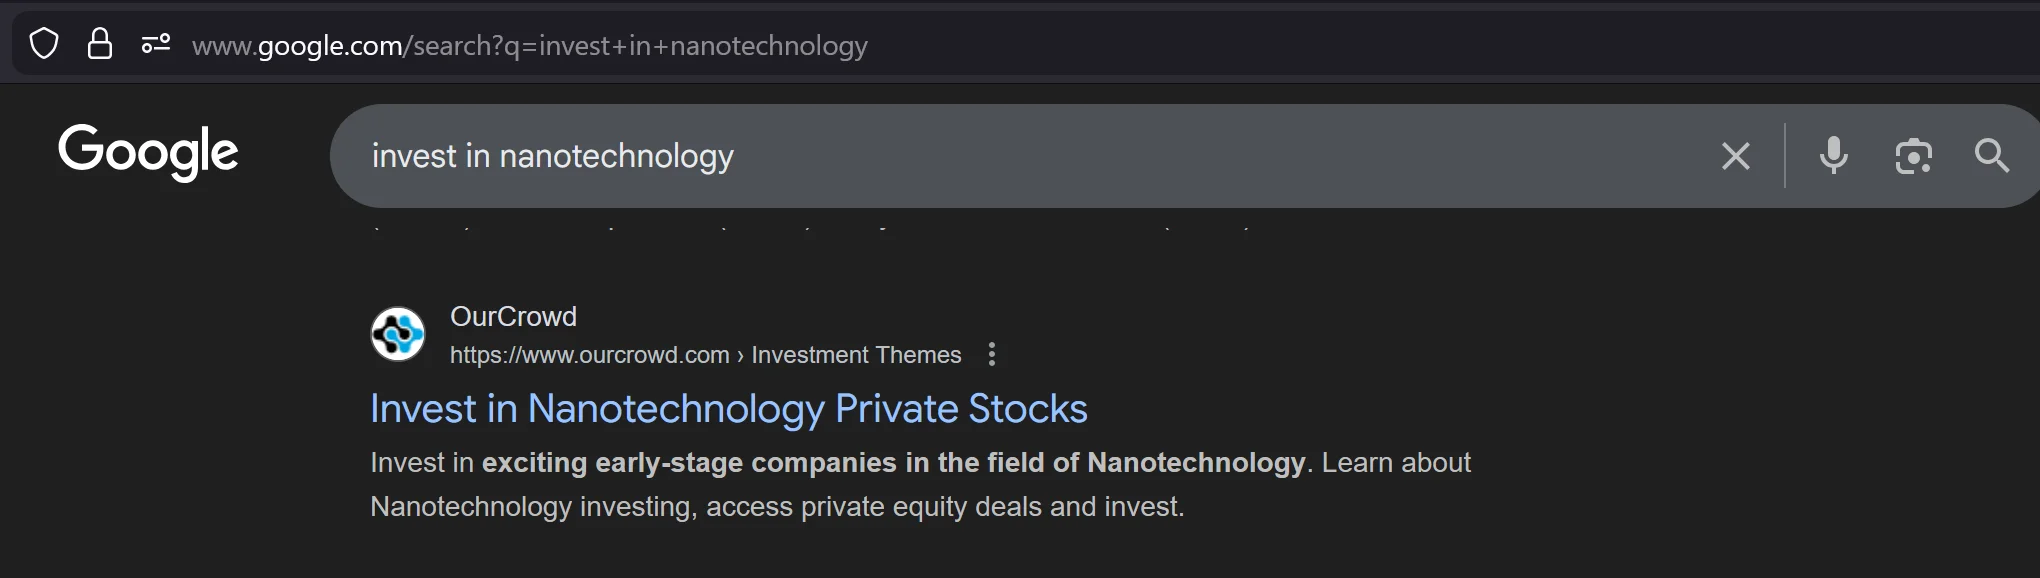Click the search magnifier icon
The height and width of the screenshot is (578, 2040).
[1992, 156]
